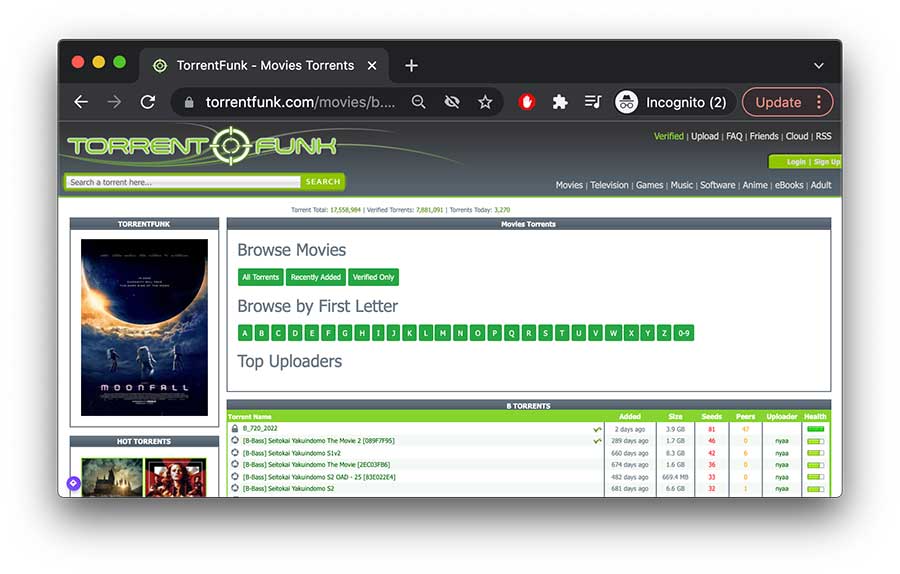The height and width of the screenshot is (574, 900).
Task: Toggle the crossed-eye tracking protection icon
Action: coord(452,102)
